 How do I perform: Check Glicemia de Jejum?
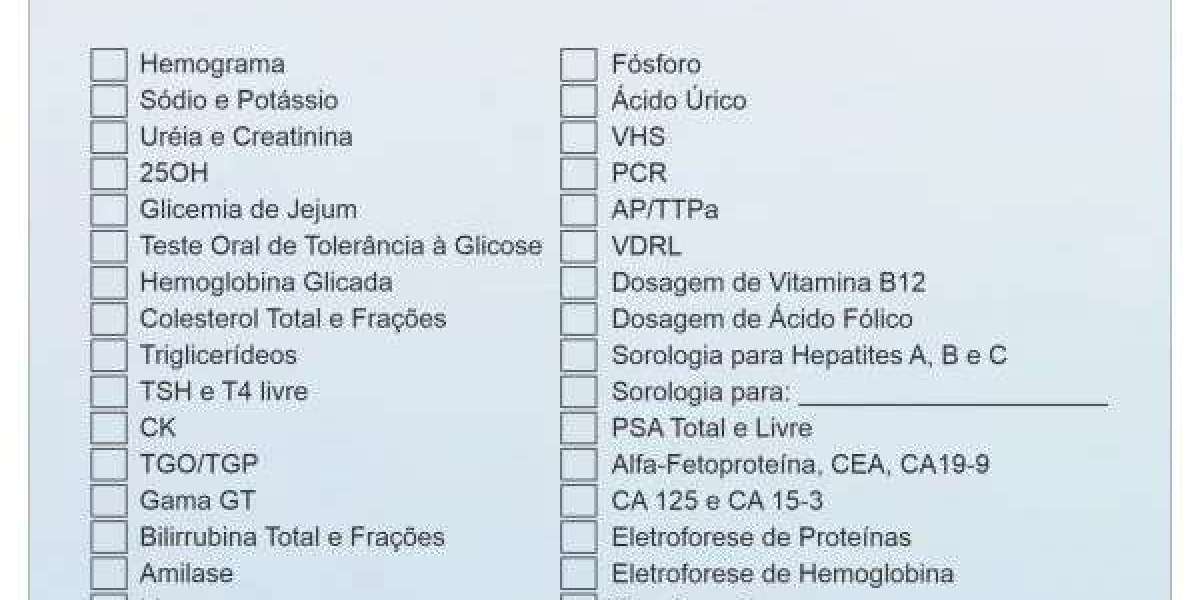[x=109, y=210]
